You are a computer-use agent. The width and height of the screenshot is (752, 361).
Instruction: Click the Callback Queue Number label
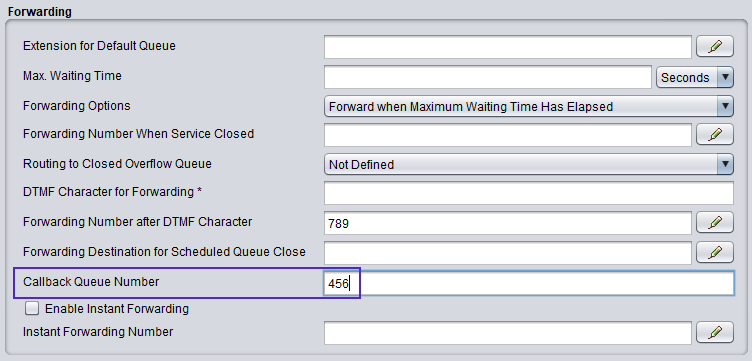(91, 282)
